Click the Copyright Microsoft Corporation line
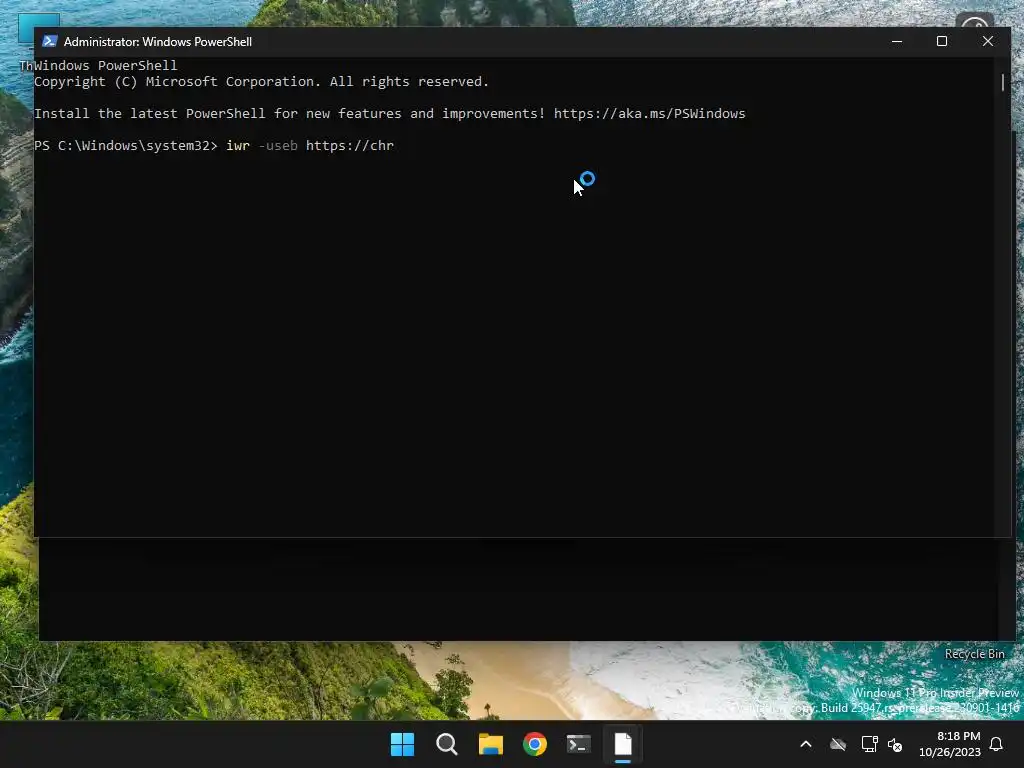 click(261, 82)
